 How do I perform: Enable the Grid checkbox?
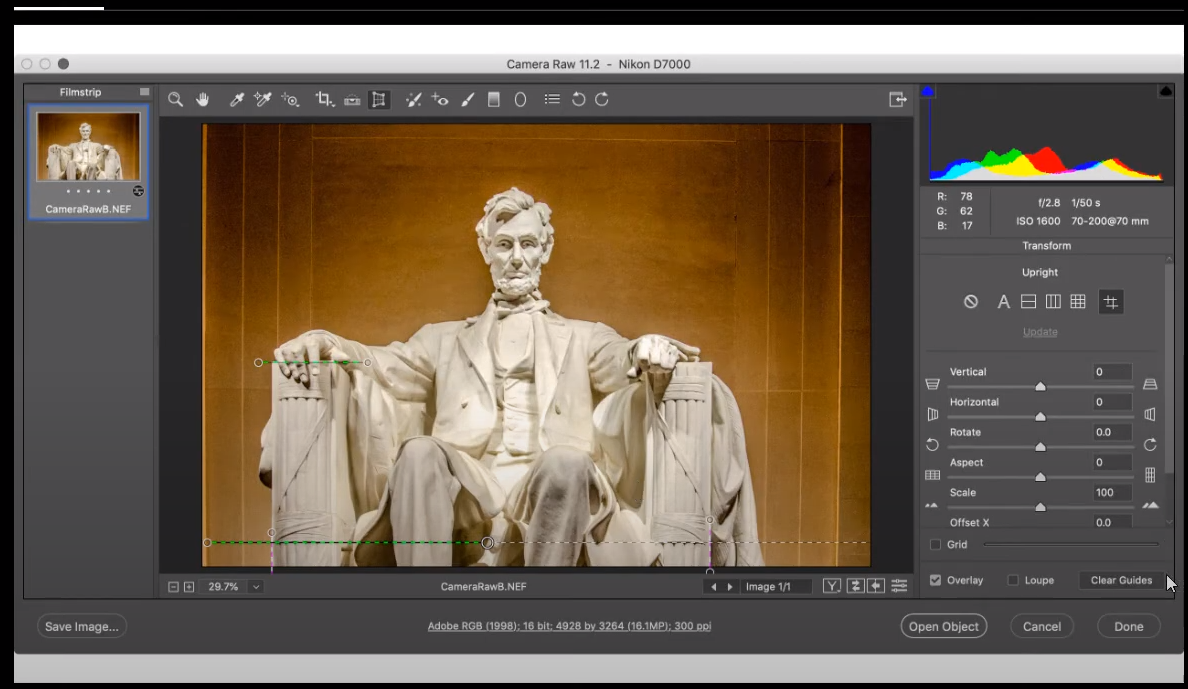click(935, 544)
